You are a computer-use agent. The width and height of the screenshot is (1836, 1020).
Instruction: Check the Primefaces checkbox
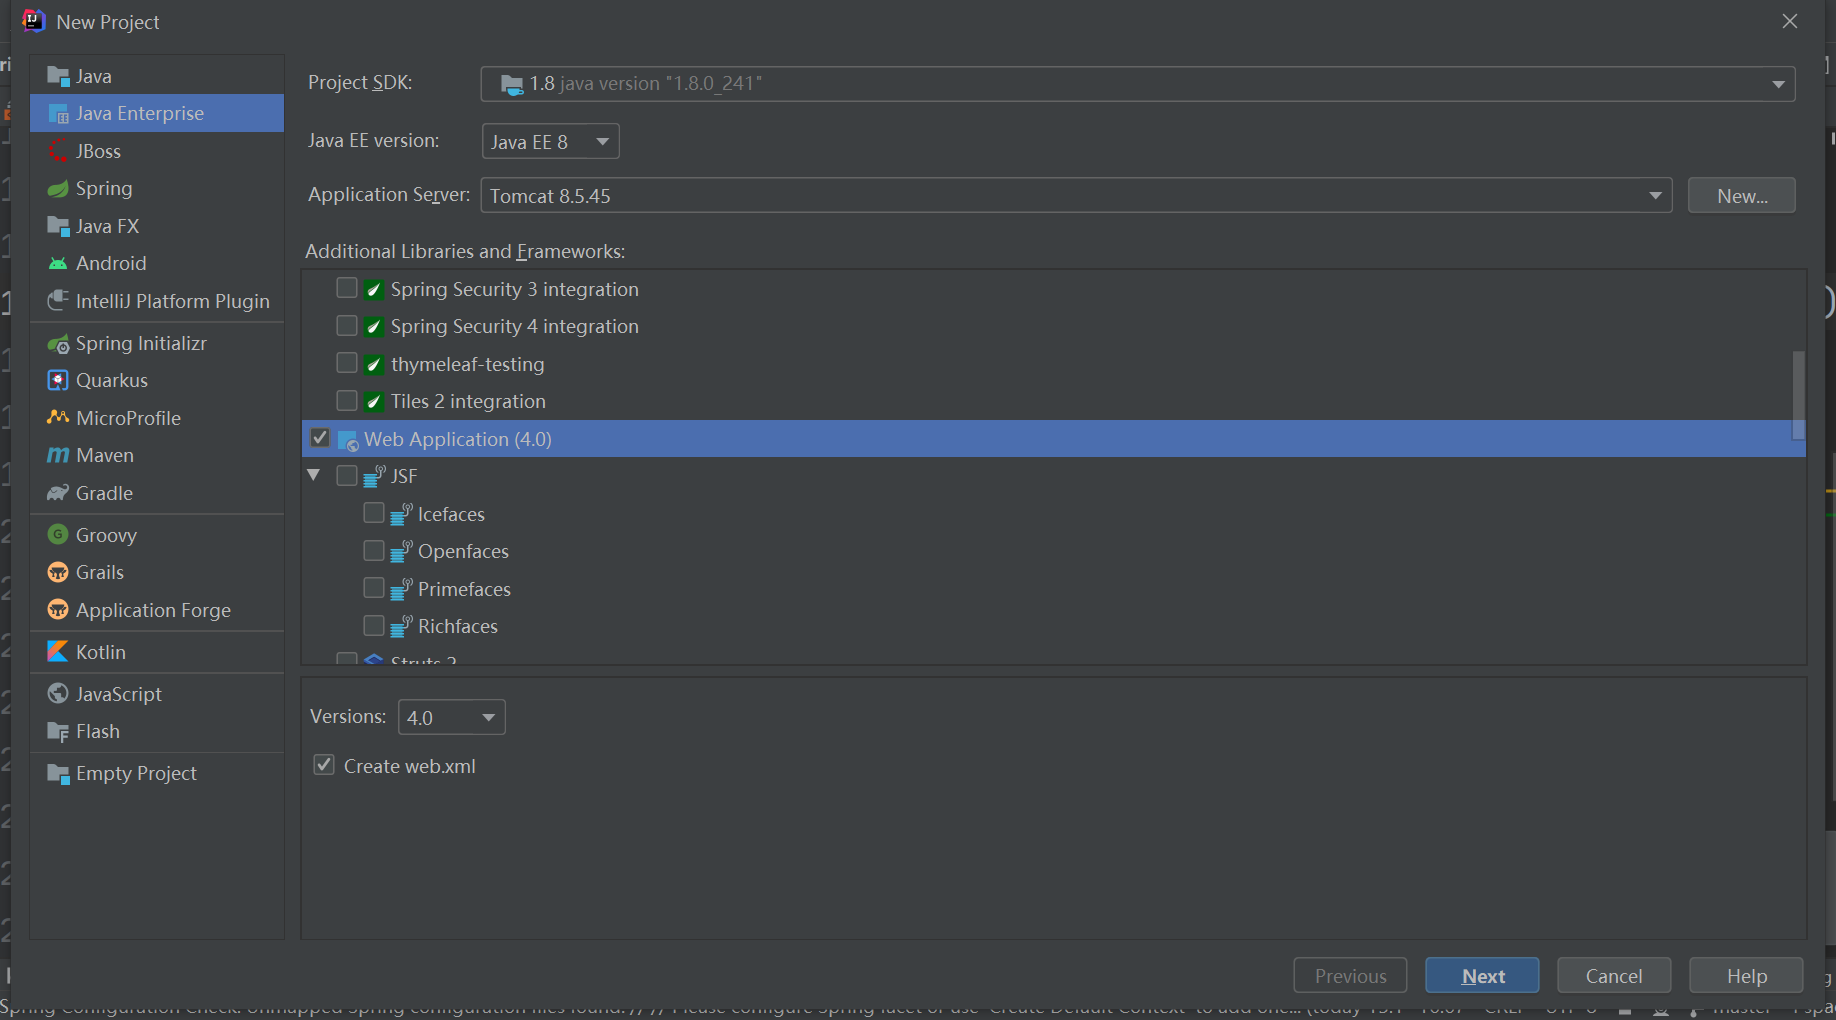pos(374,588)
